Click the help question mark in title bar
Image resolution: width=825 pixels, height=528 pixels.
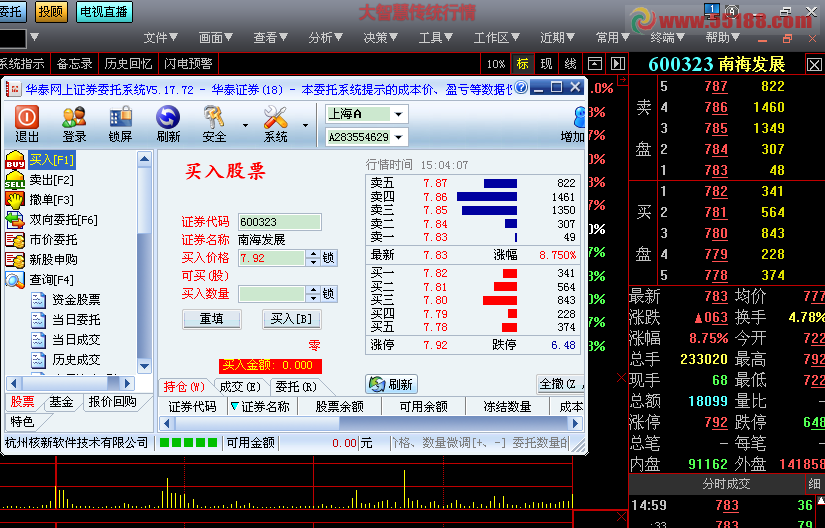point(521,87)
